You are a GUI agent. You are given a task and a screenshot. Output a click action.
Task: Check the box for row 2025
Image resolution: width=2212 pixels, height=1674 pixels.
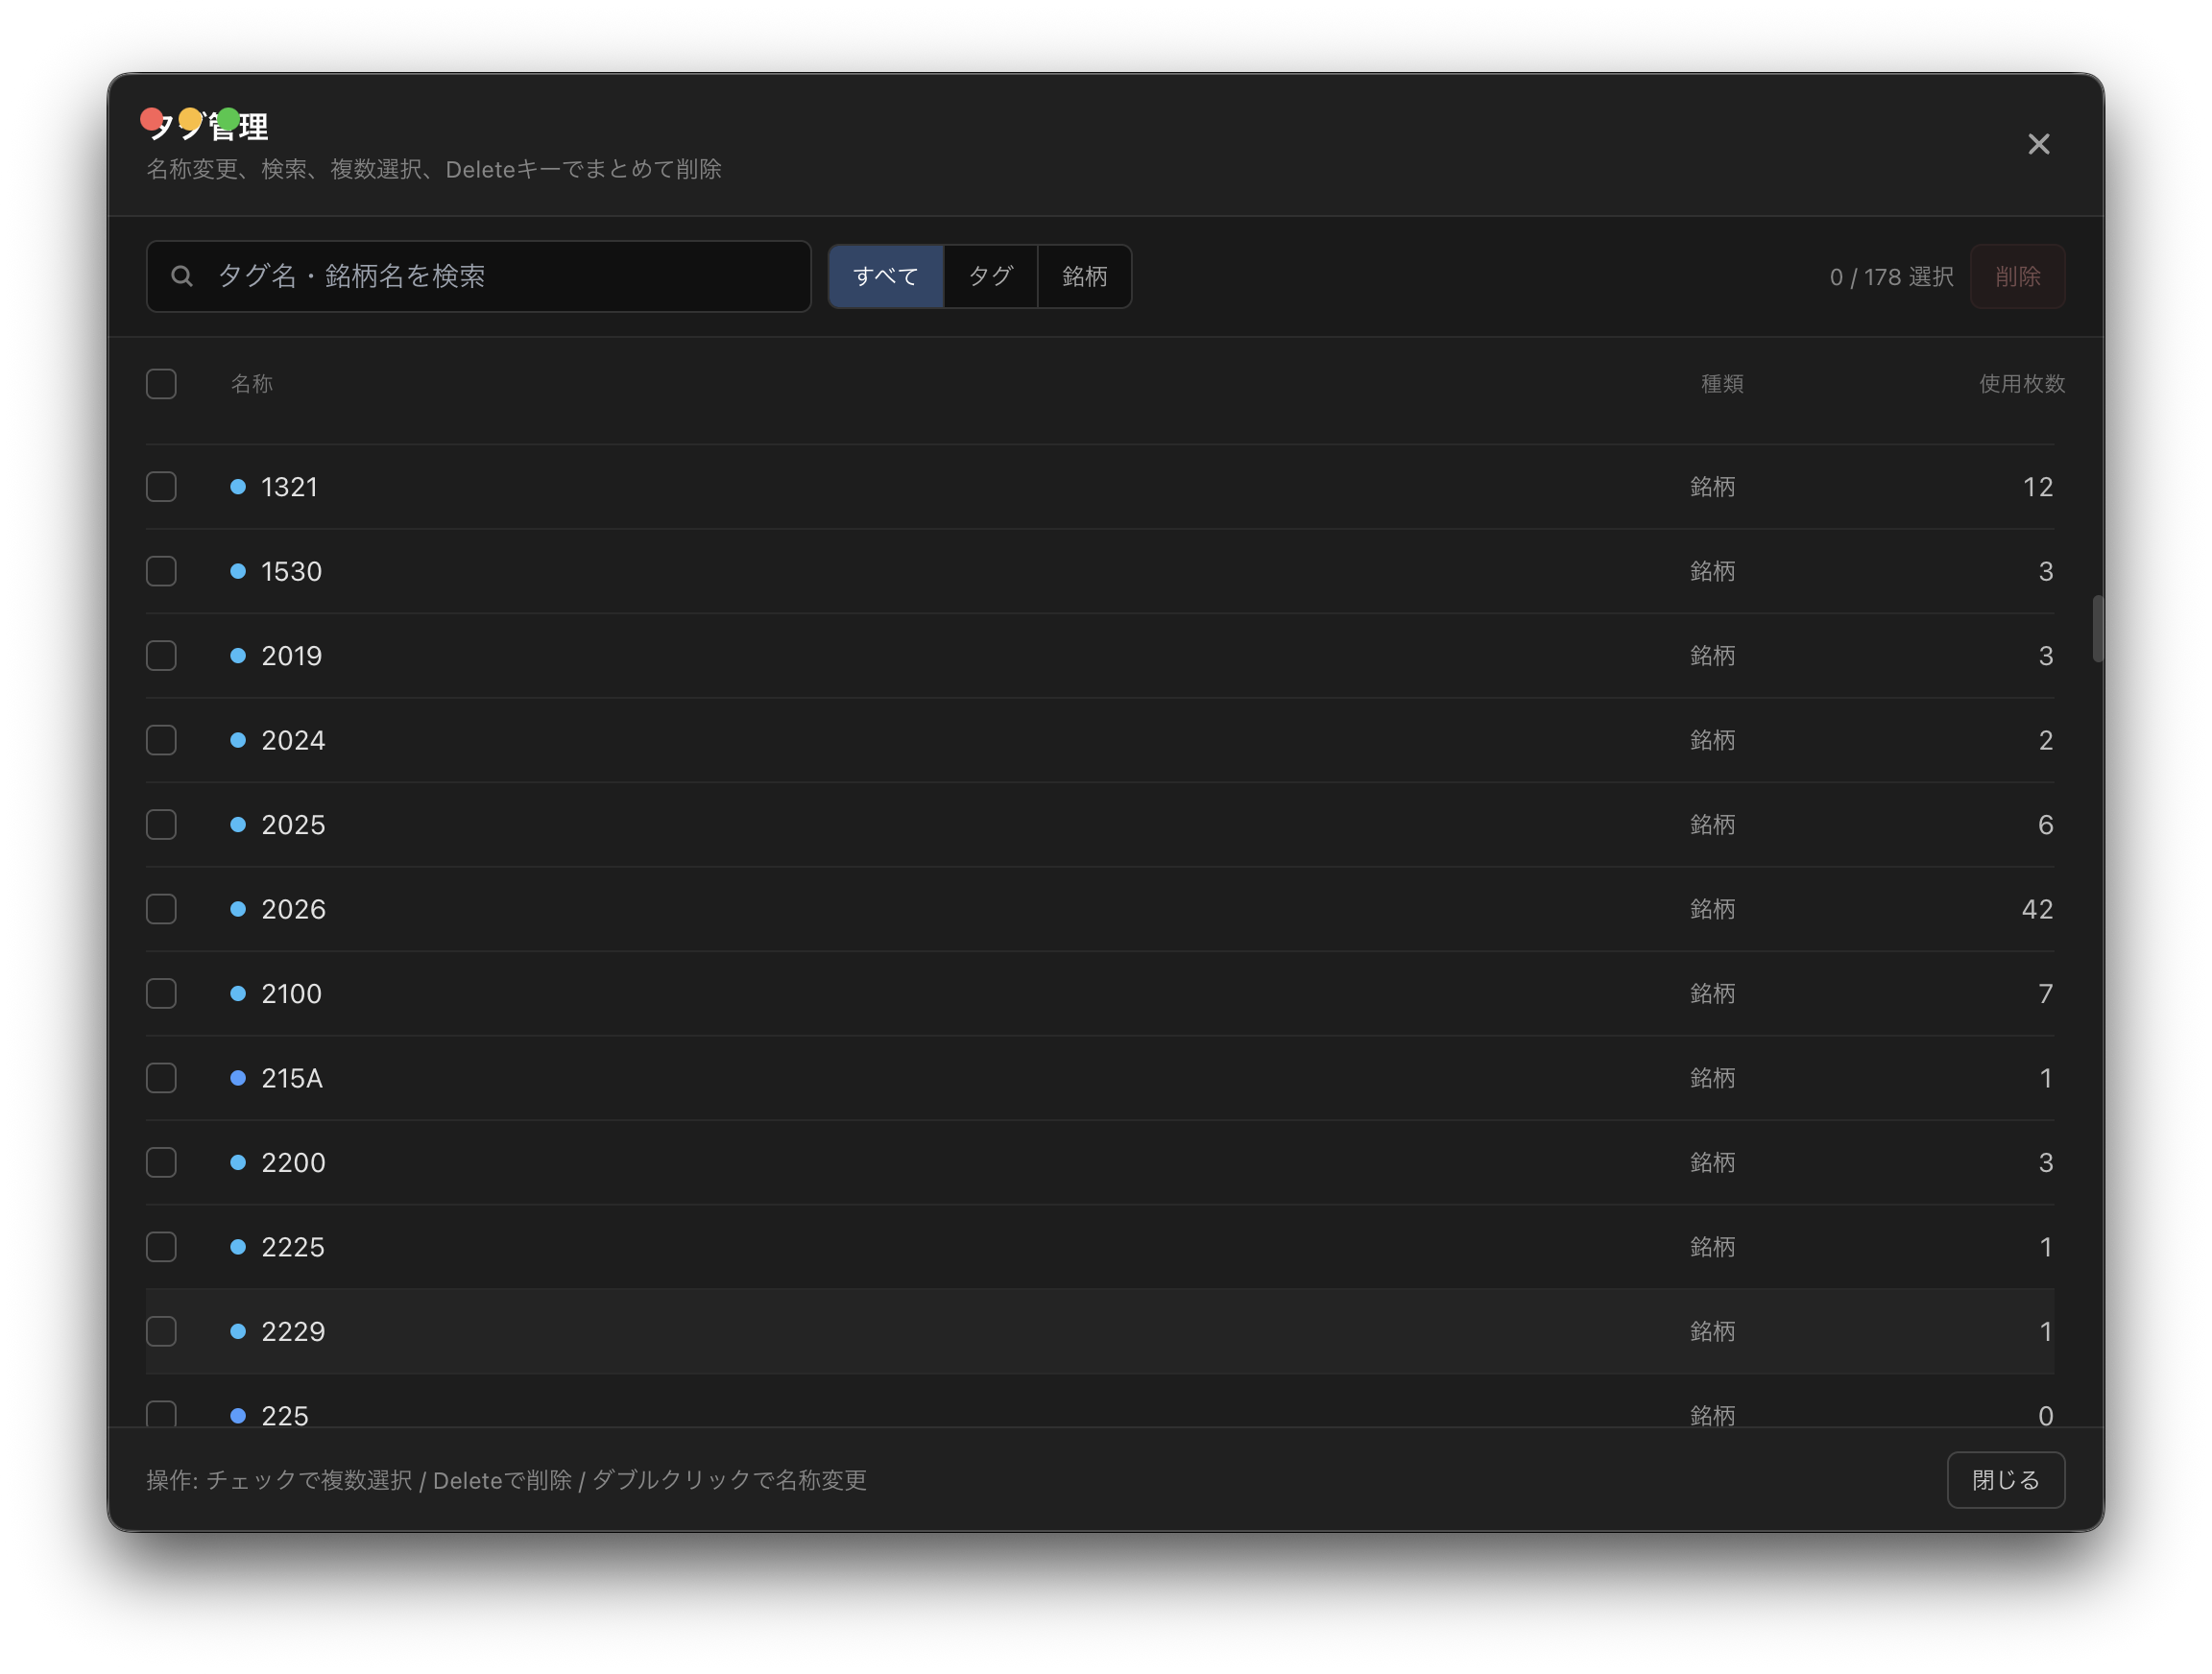pyautogui.click(x=161, y=825)
